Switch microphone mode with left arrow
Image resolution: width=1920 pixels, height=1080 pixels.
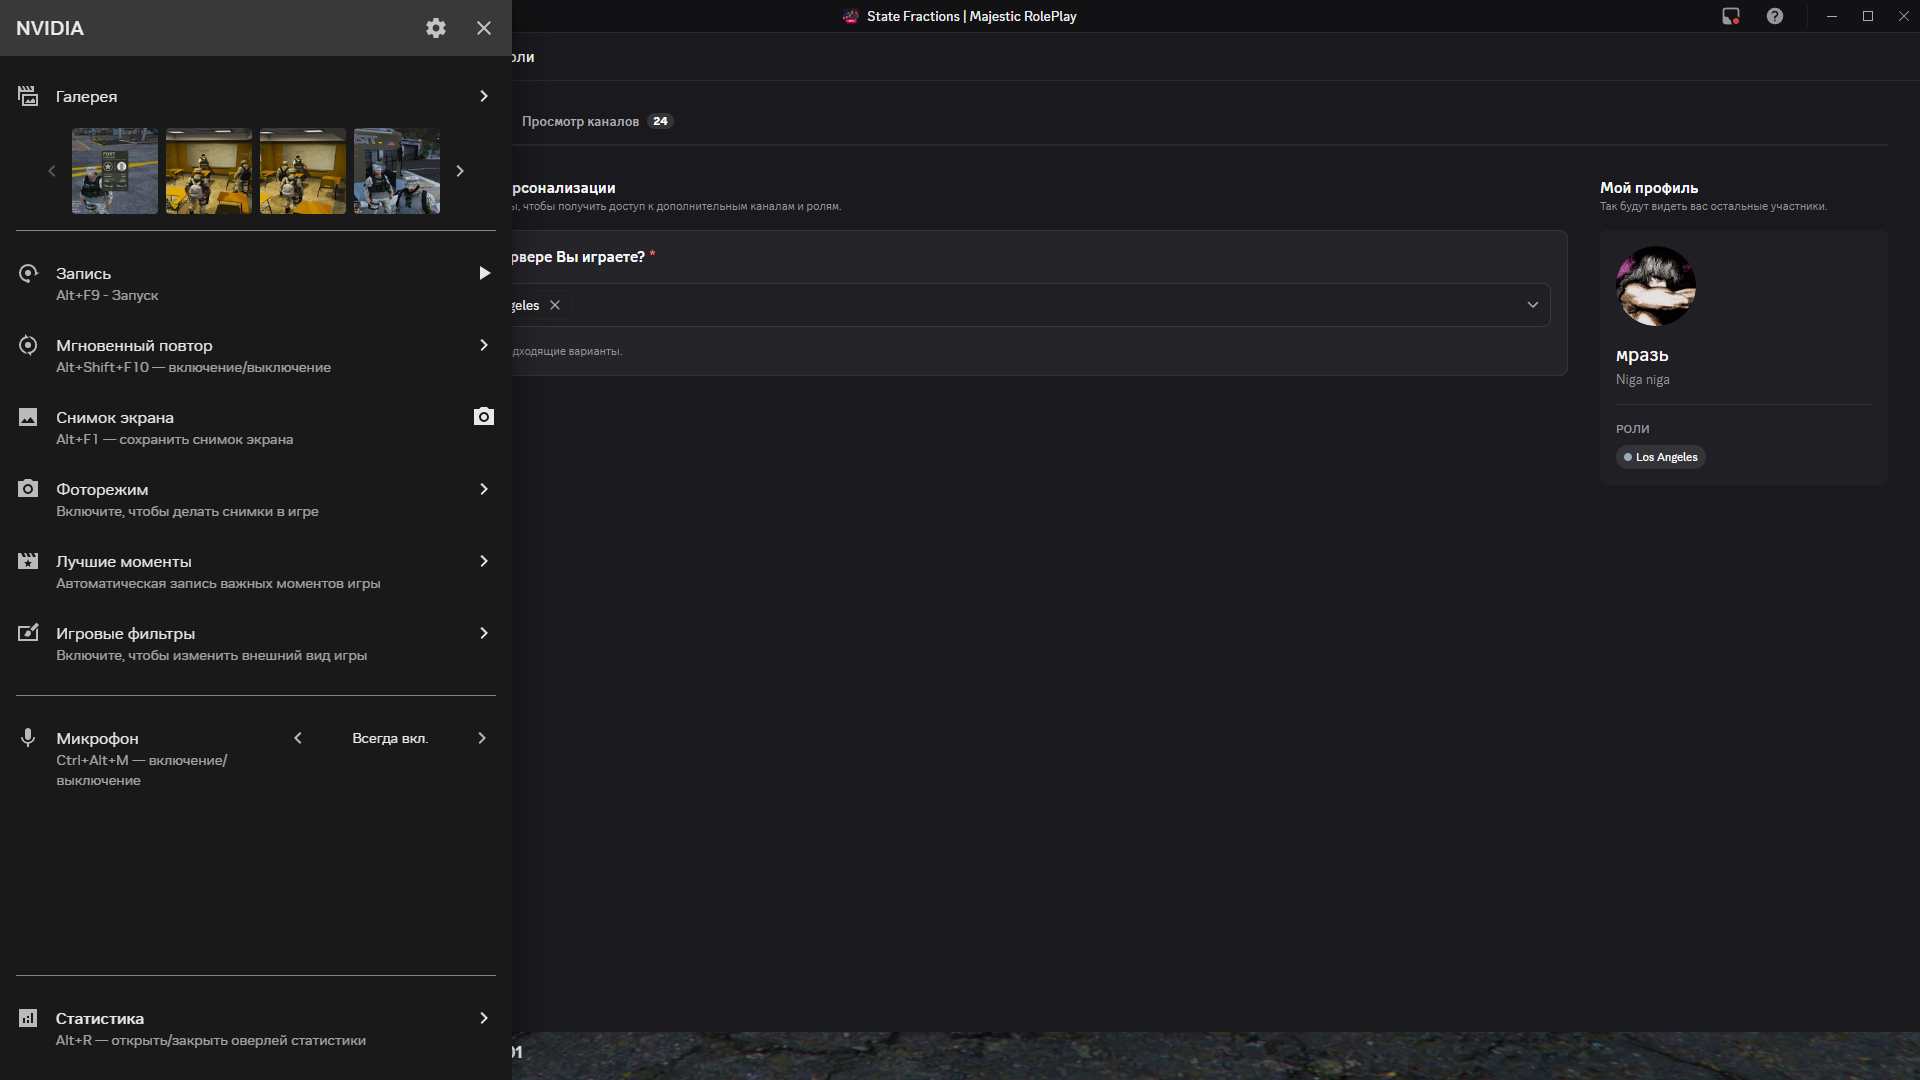298,738
